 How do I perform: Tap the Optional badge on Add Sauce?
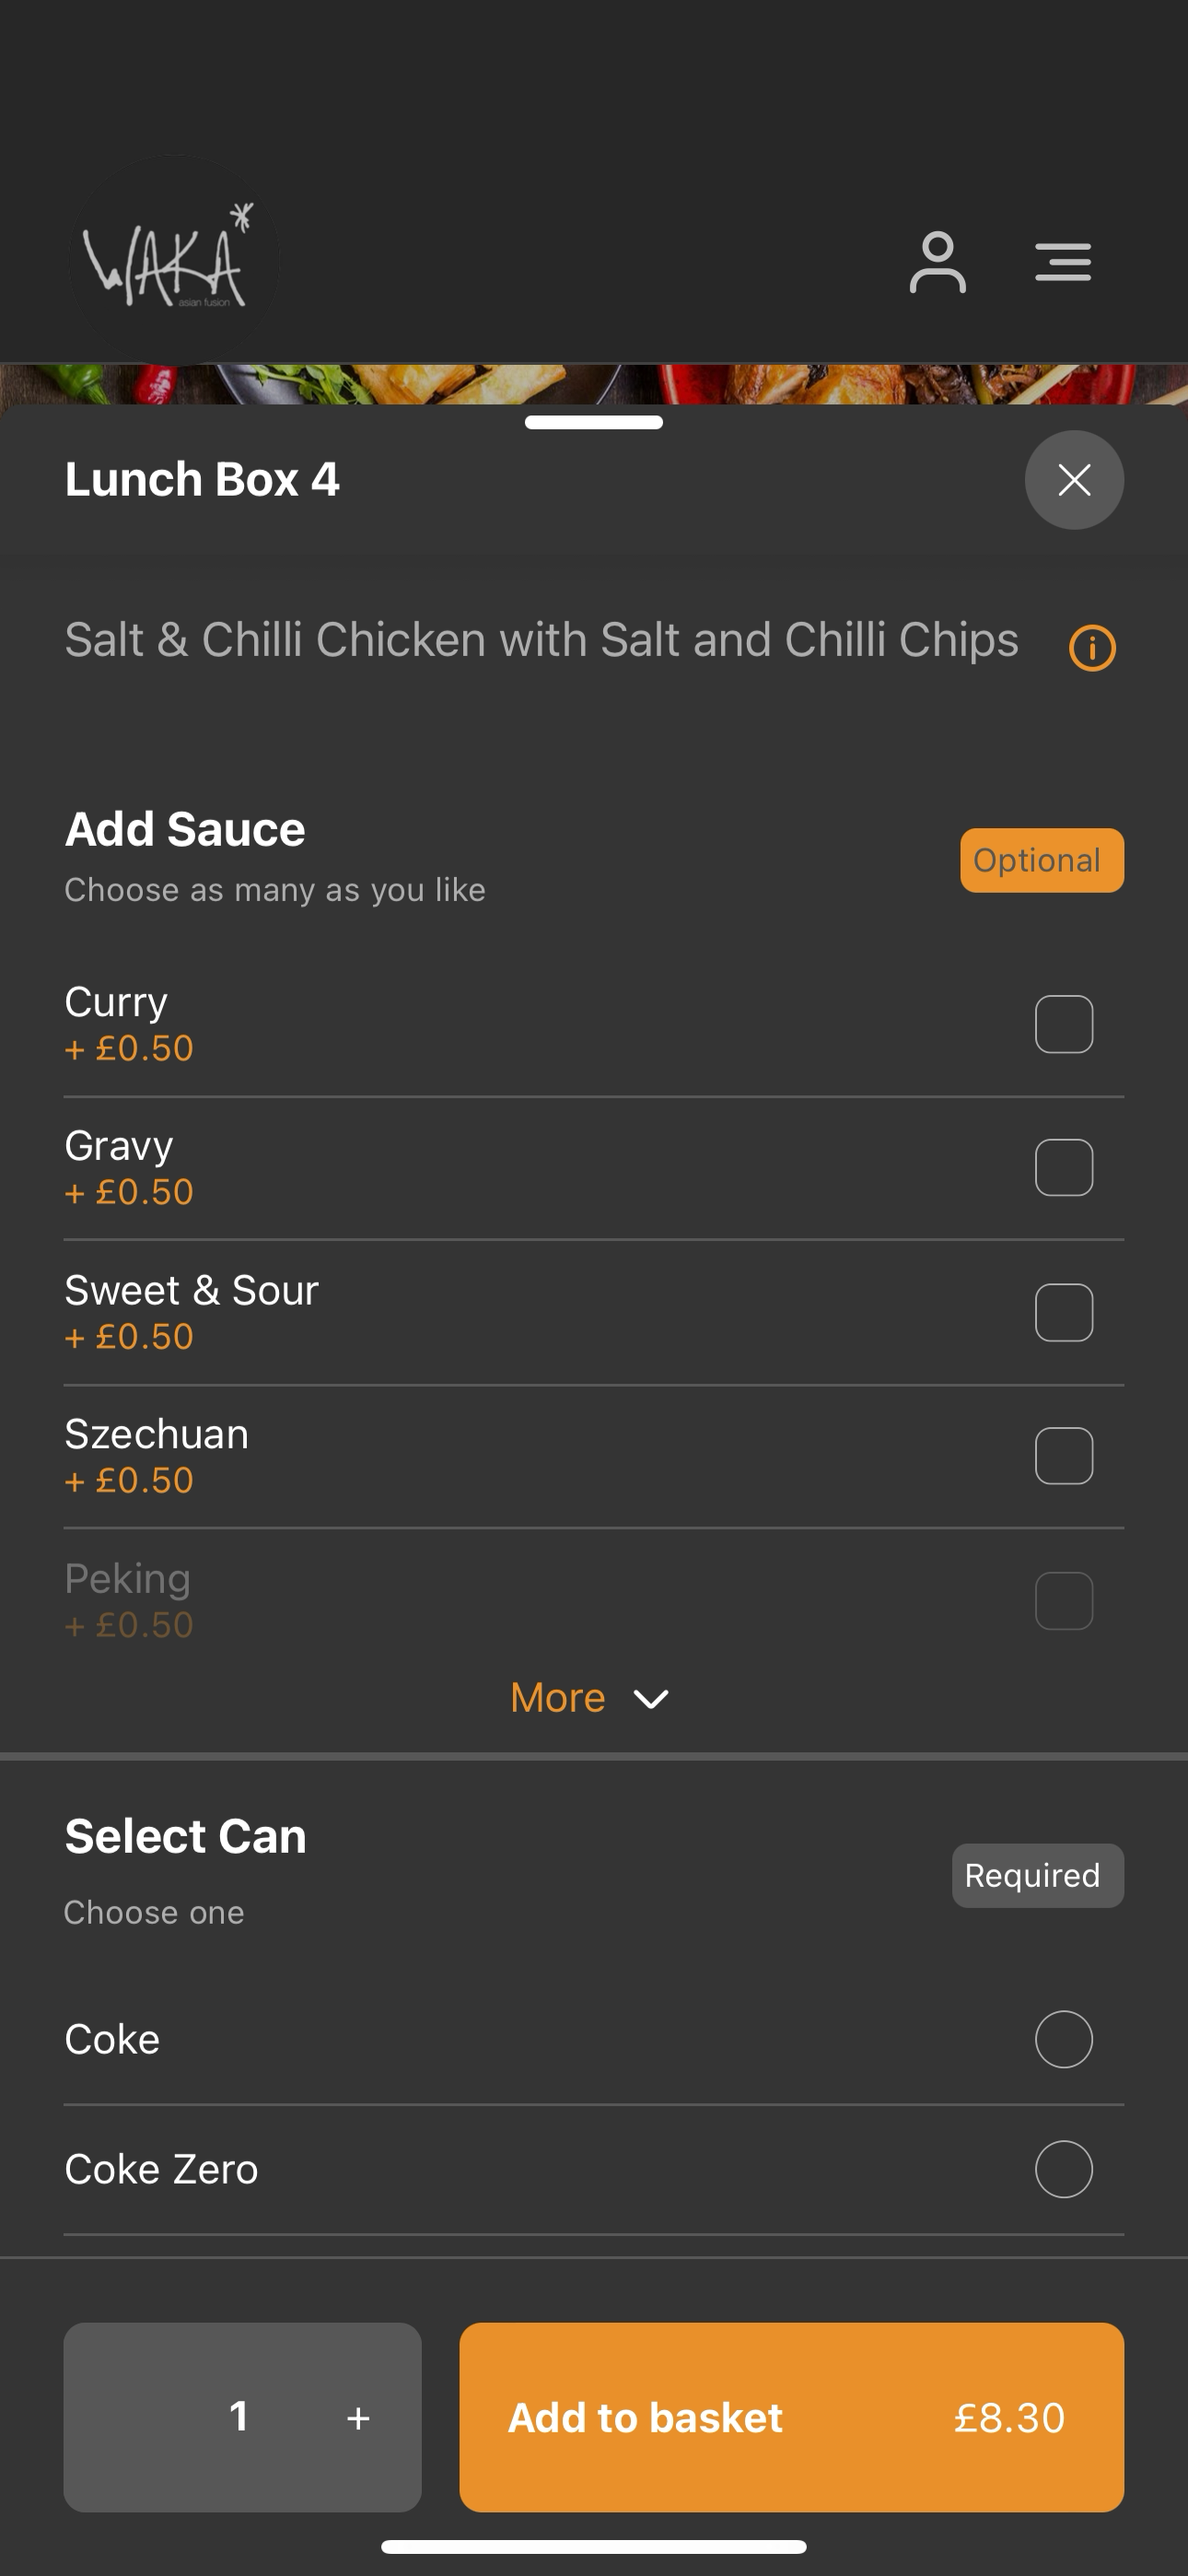[1042, 860]
